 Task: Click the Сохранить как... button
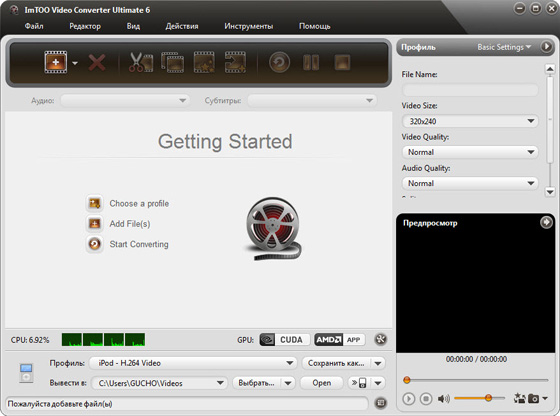tap(336, 363)
